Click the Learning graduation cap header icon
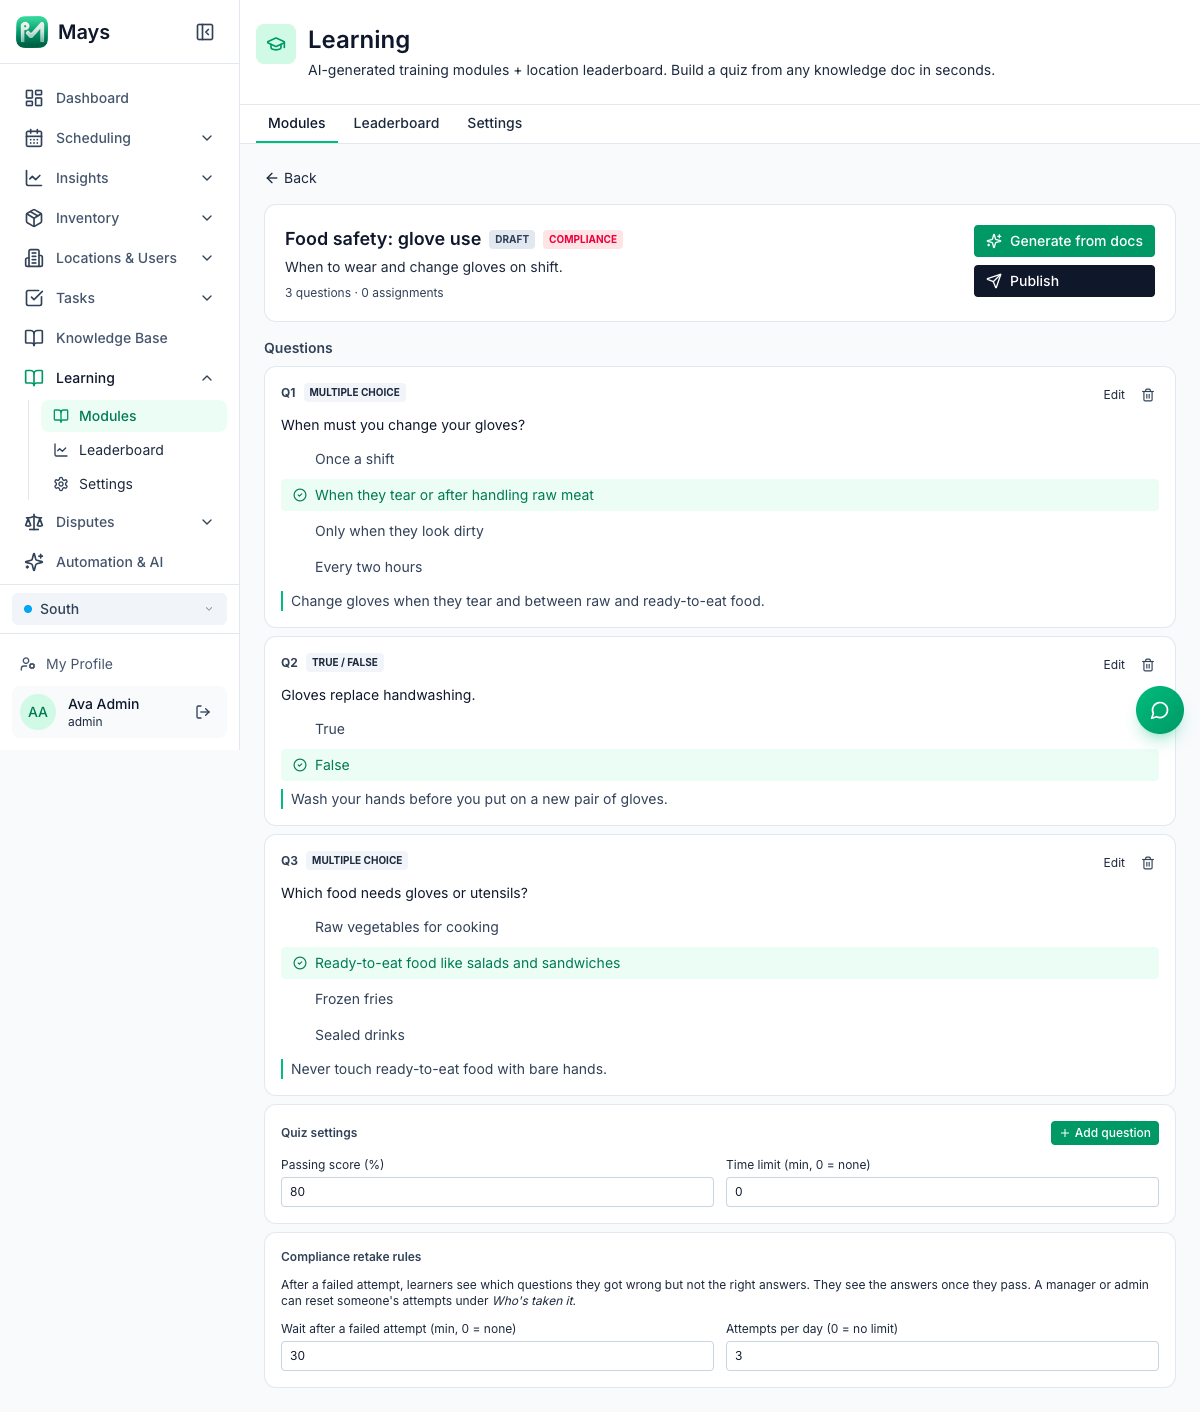The image size is (1200, 1412). (276, 44)
